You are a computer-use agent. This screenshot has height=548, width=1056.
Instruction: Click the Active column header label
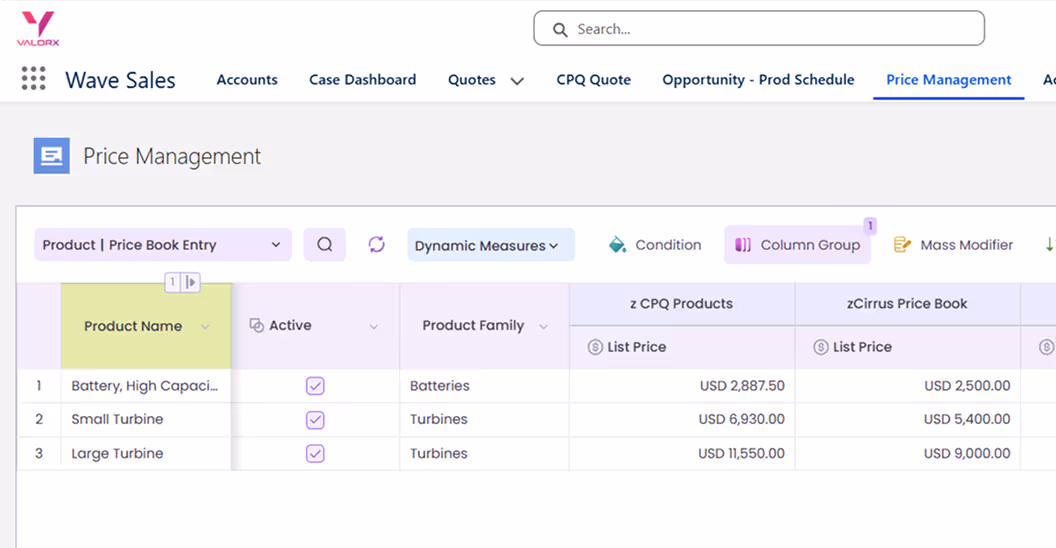290,325
